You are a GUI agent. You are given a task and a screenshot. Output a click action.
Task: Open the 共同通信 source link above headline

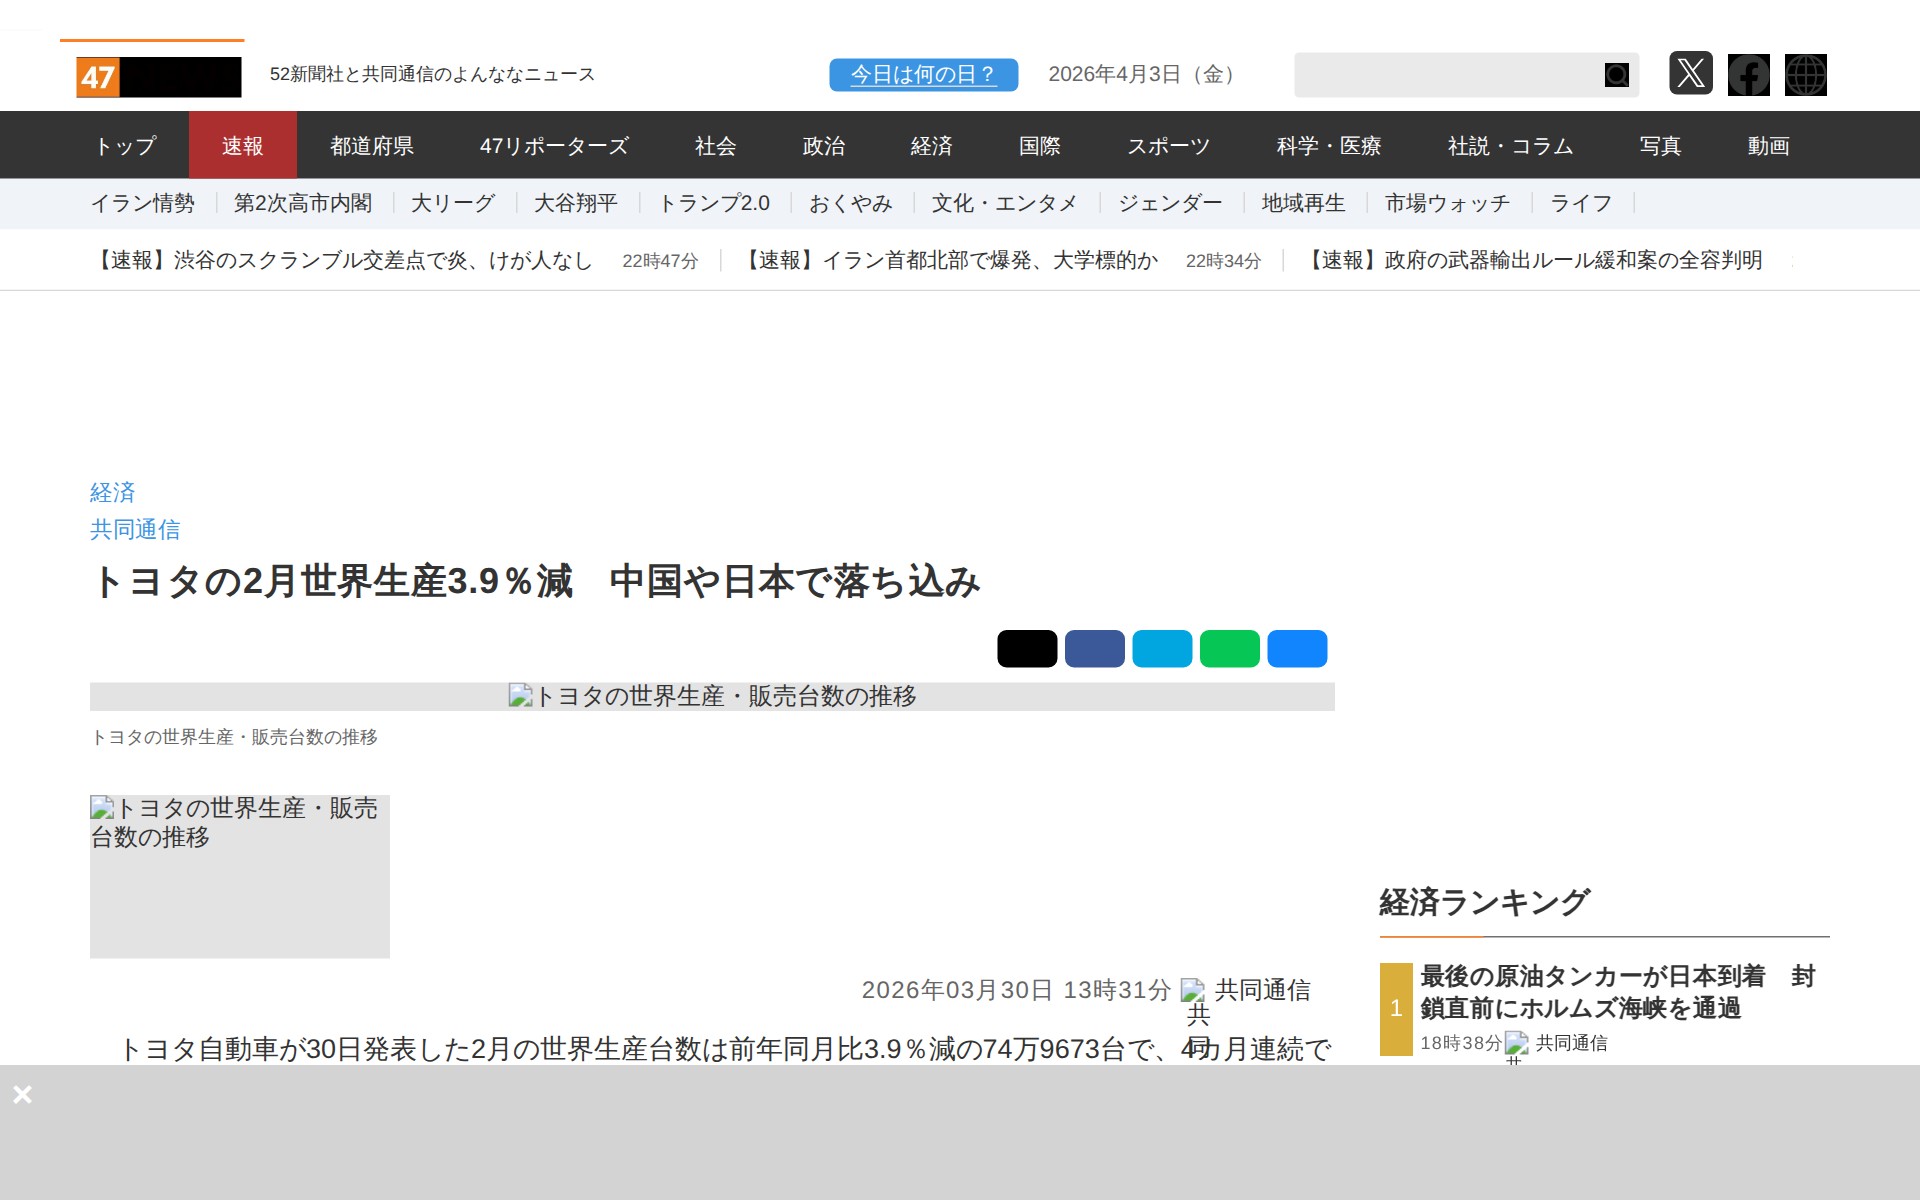tap(135, 530)
